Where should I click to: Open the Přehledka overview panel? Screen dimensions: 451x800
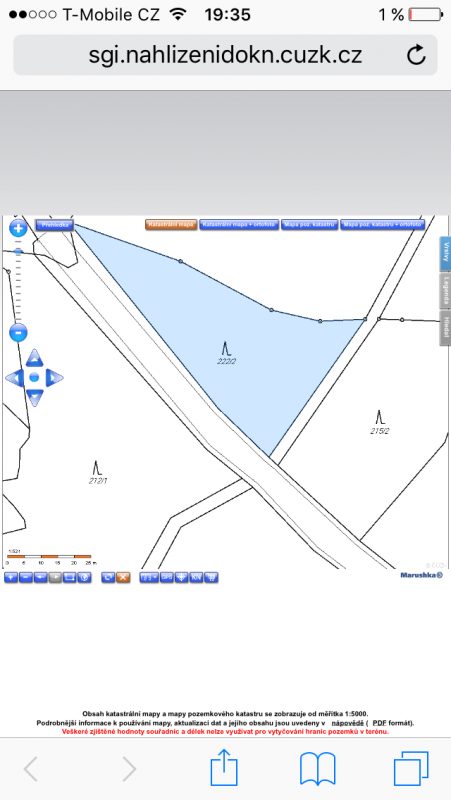[x=55, y=225]
